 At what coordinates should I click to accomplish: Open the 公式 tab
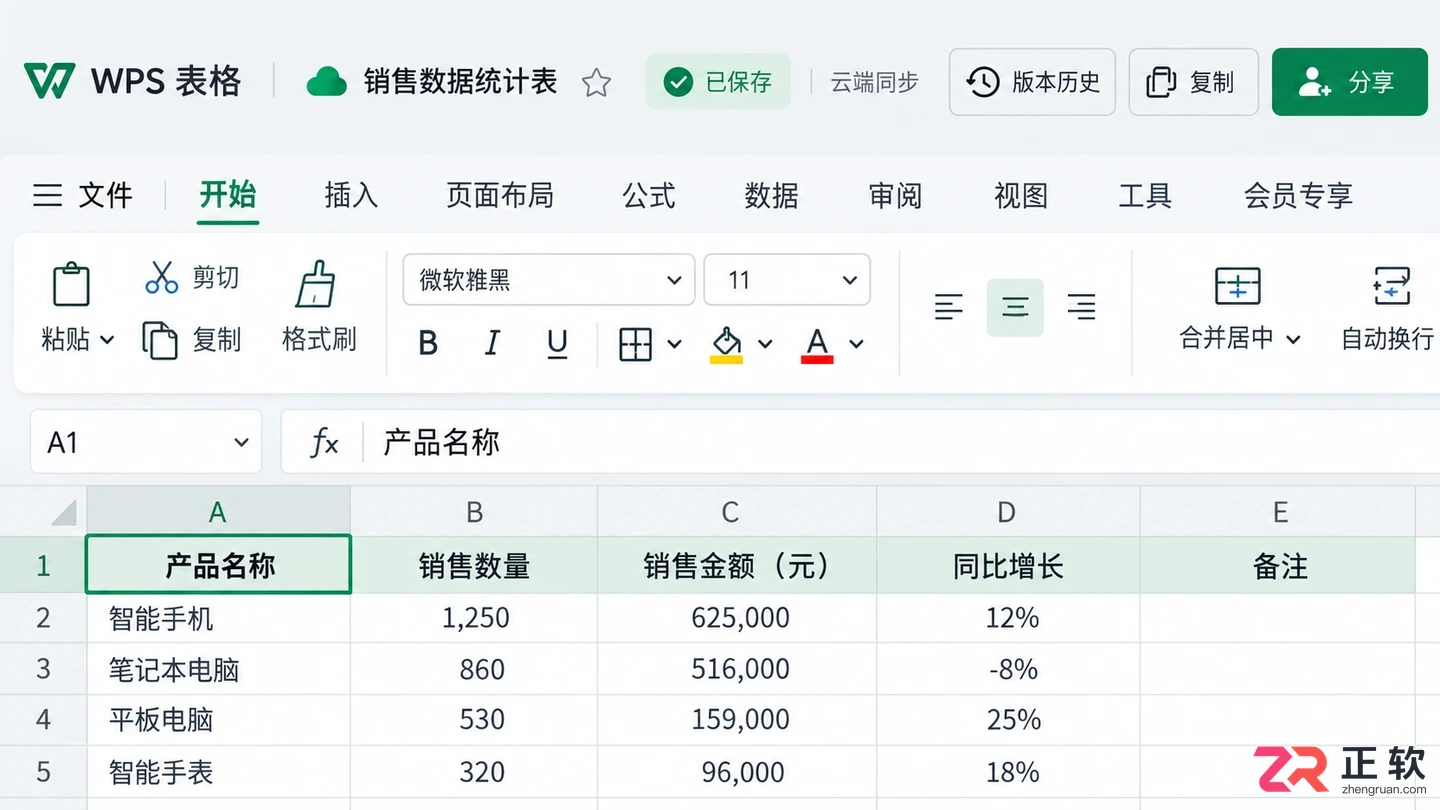coord(649,195)
